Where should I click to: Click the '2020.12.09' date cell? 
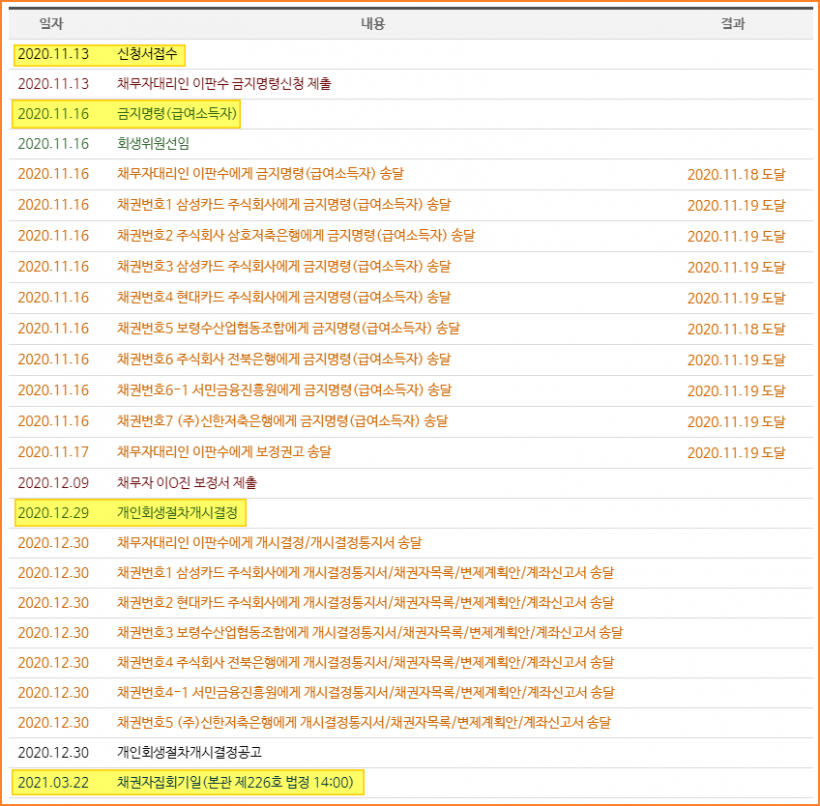53,483
